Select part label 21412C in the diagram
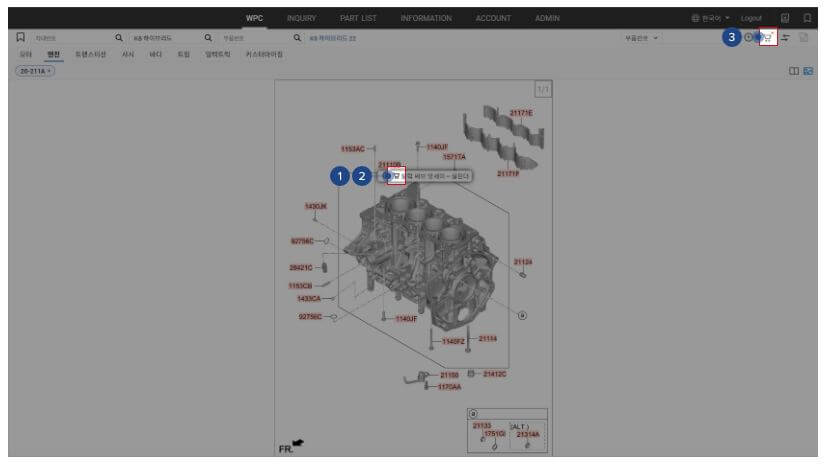 pyautogui.click(x=495, y=374)
